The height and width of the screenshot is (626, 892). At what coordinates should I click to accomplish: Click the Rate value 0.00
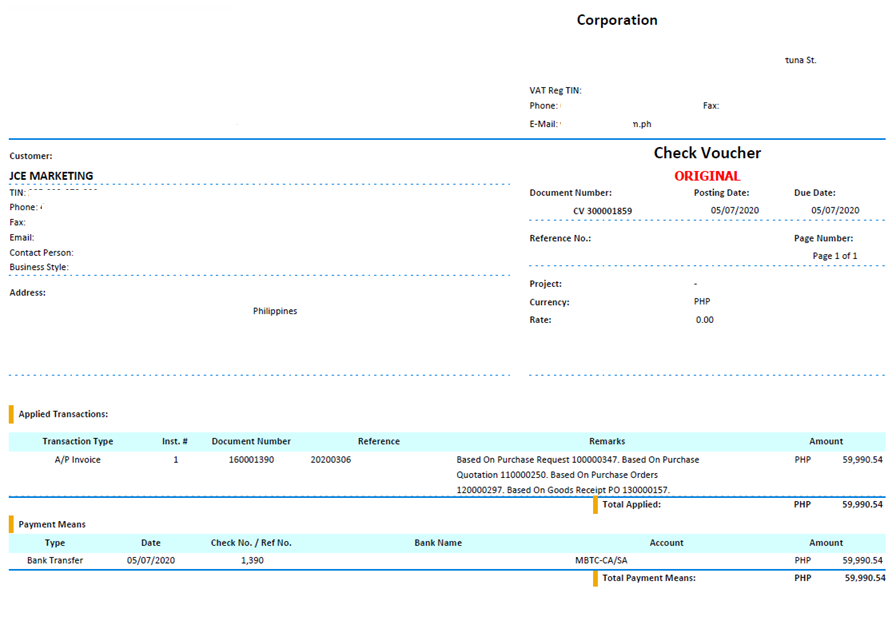pyautogui.click(x=704, y=320)
